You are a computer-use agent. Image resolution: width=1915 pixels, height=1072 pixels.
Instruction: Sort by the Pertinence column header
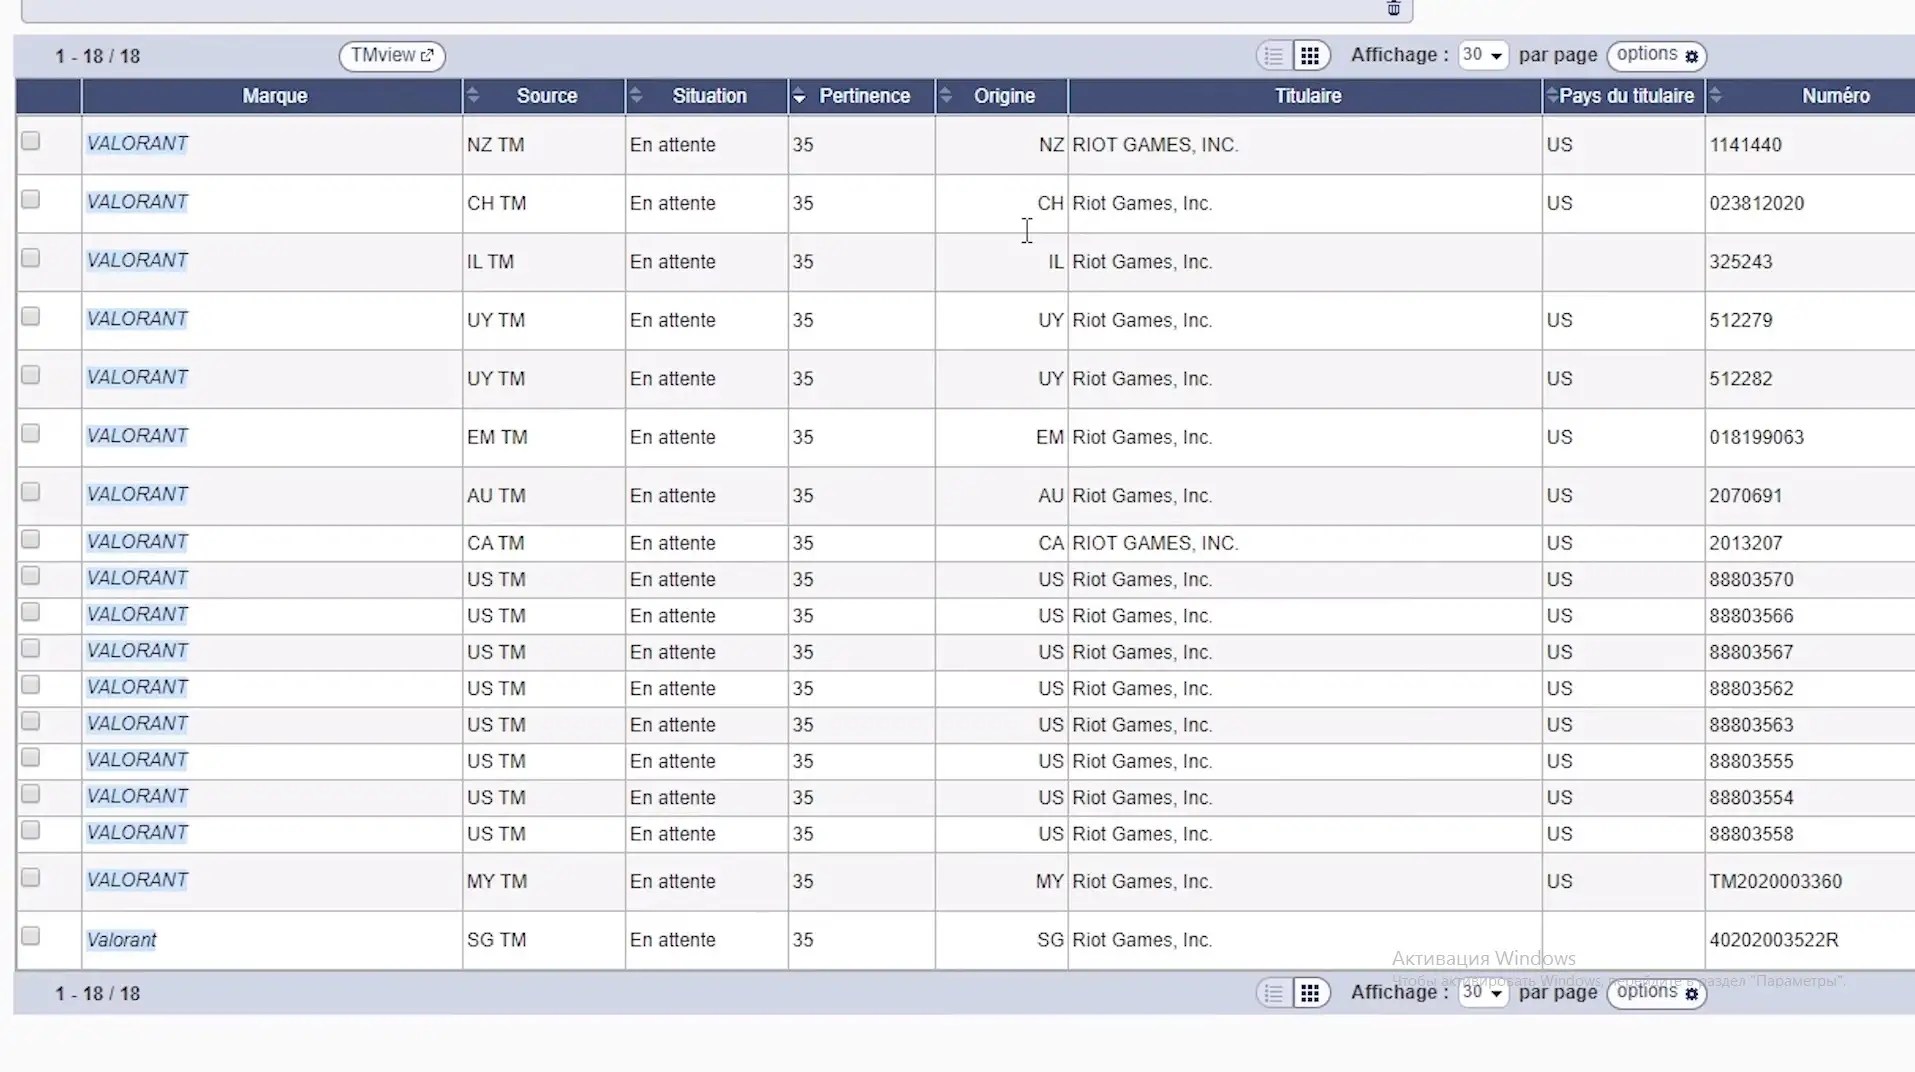coord(799,95)
